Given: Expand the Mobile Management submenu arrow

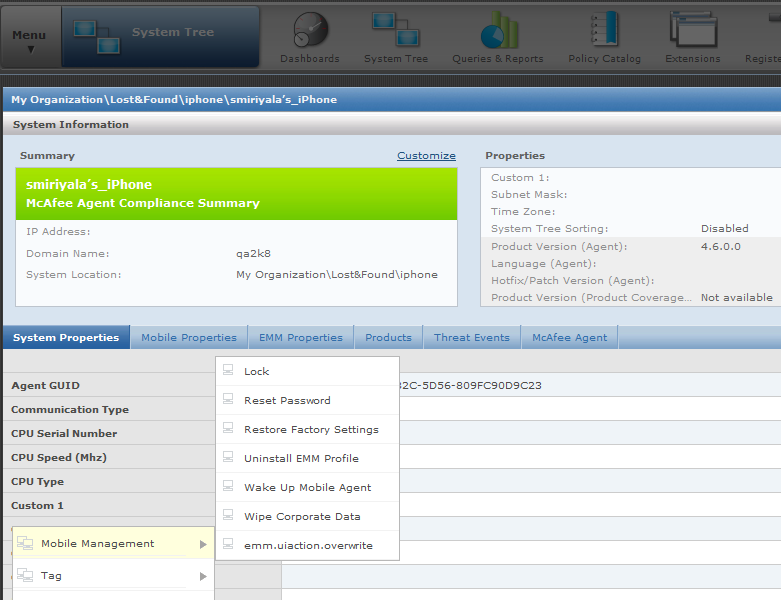Looking at the screenshot, I should tap(203, 544).
